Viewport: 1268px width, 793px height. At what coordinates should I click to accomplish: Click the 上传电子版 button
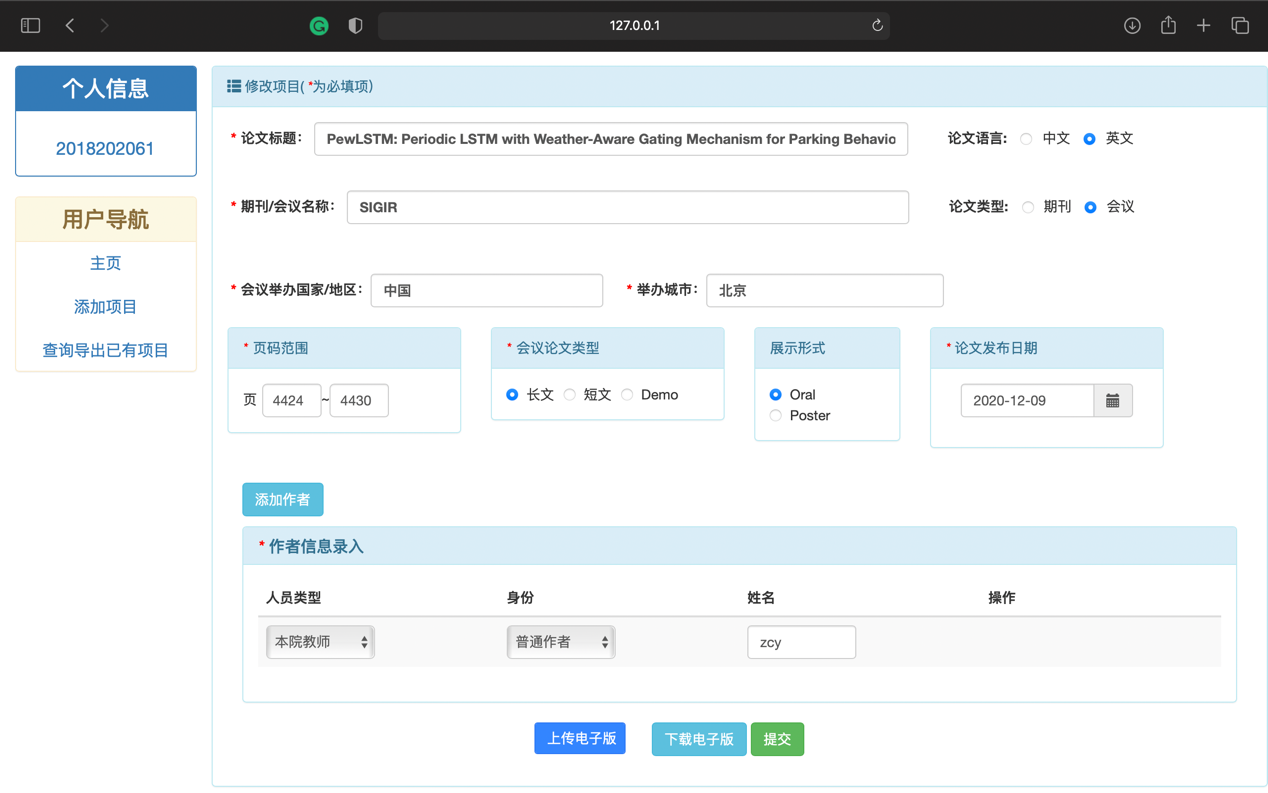pyautogui.click(x=580, y=738)
